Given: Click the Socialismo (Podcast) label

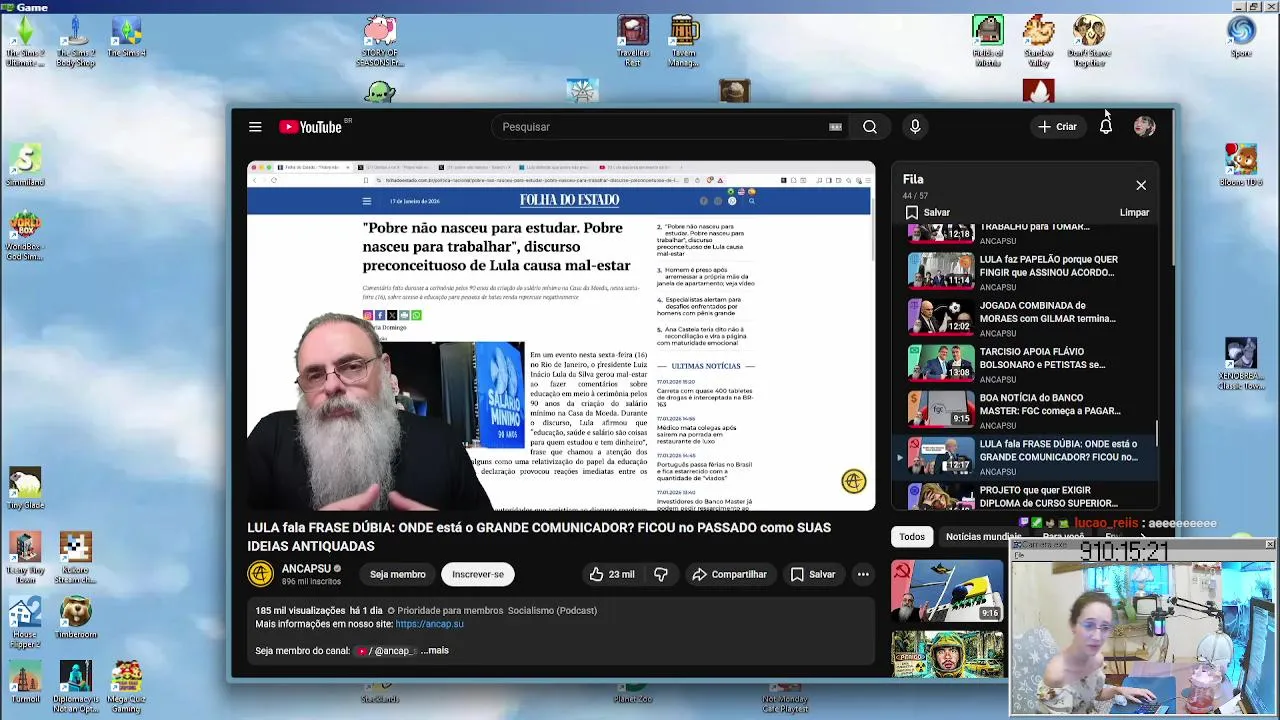Looking at the screenshot, I should pos(552,610).
